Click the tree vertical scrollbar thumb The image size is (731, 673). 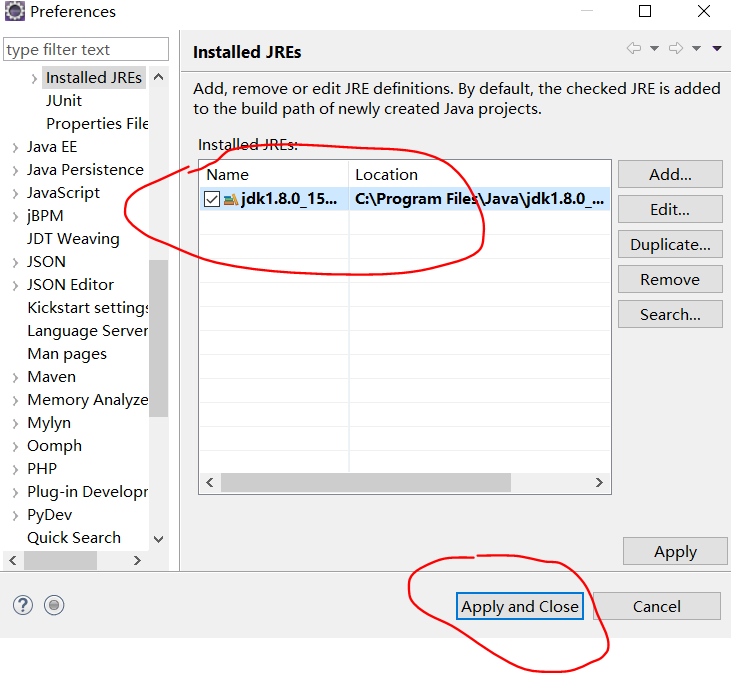click(159, 338)
